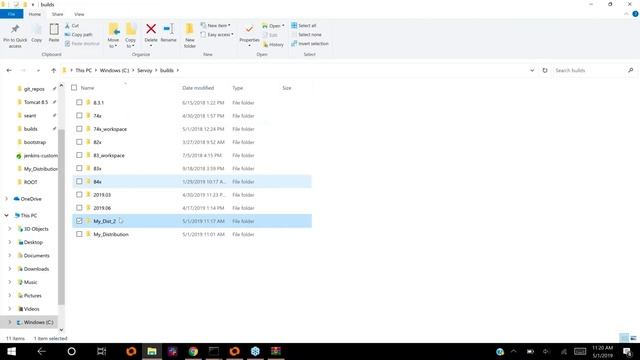Open Chrome from the taskbar
This screenshot has height=360, width=640.
click(193, 351)
